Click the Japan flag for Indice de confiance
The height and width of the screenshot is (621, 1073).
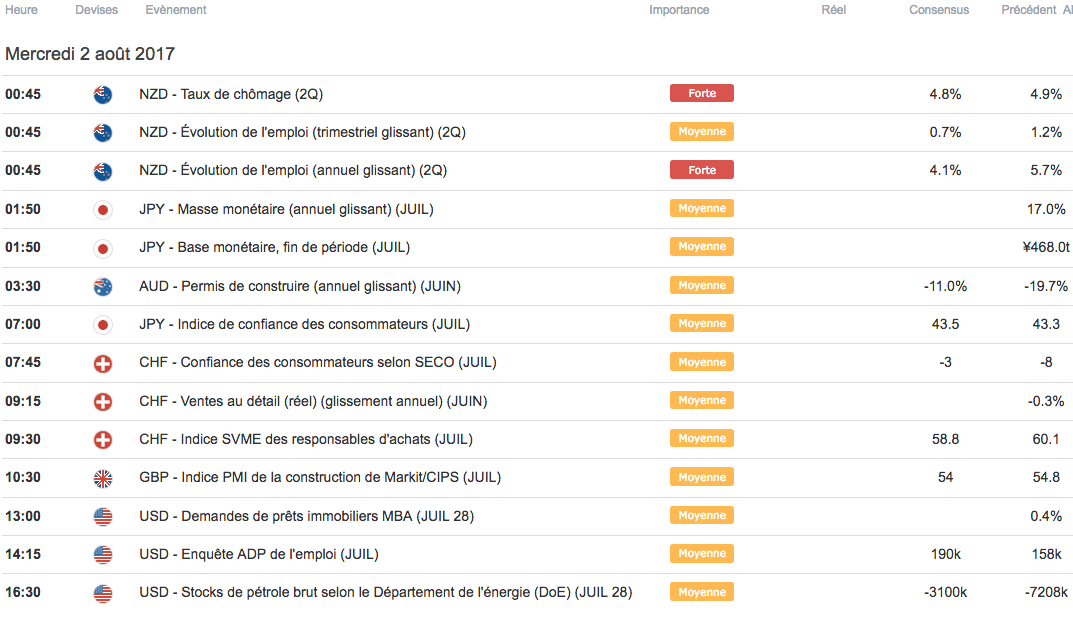point(102,324)
